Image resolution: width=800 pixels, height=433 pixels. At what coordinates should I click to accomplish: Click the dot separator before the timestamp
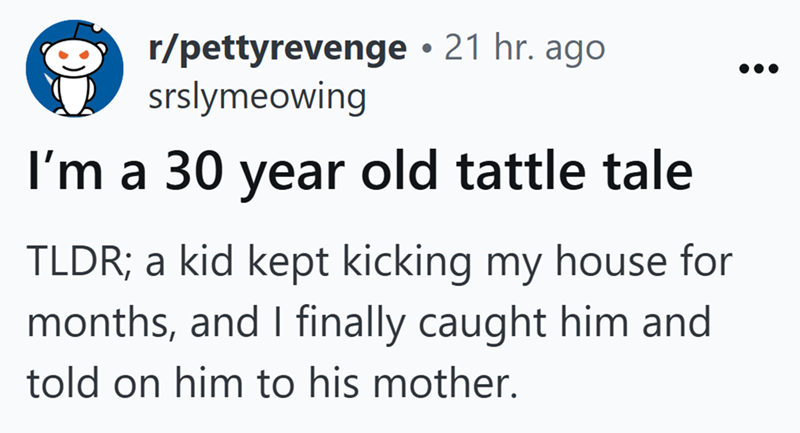[x=426, y=49]
